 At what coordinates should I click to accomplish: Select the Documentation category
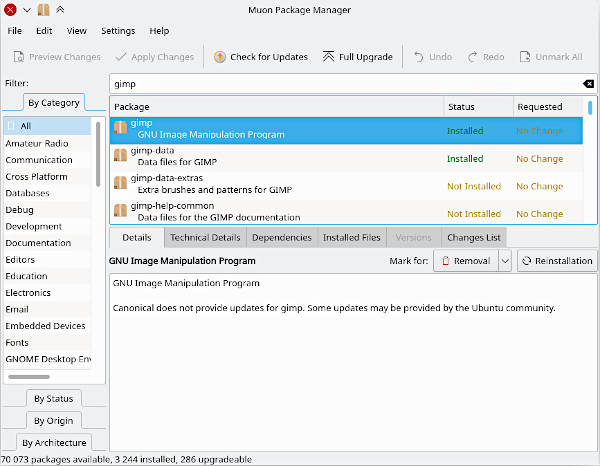tap(47, 243)
